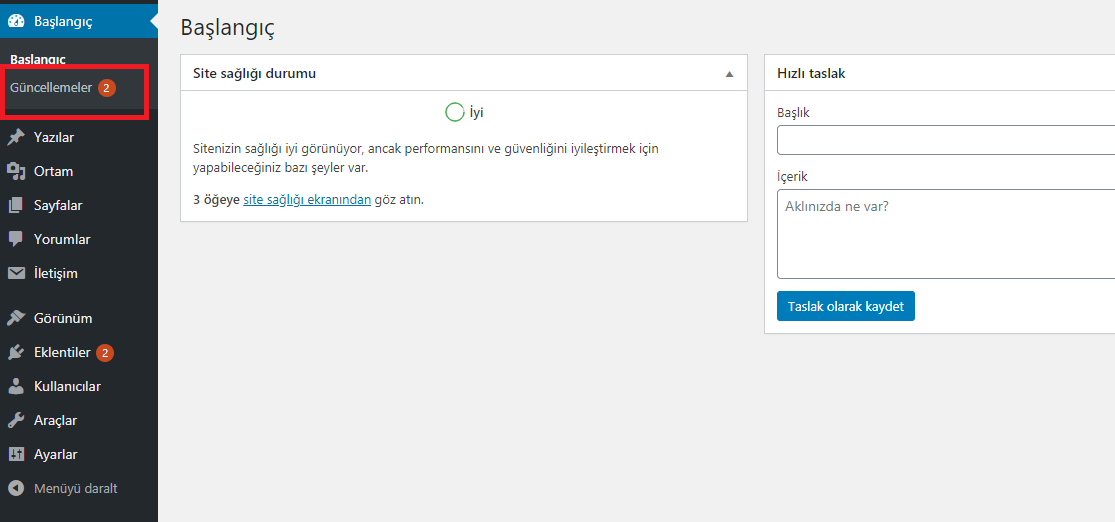1115x522 pixels.
Task: Click the Araçlar wrench icon
Action: tap(16, 420)
